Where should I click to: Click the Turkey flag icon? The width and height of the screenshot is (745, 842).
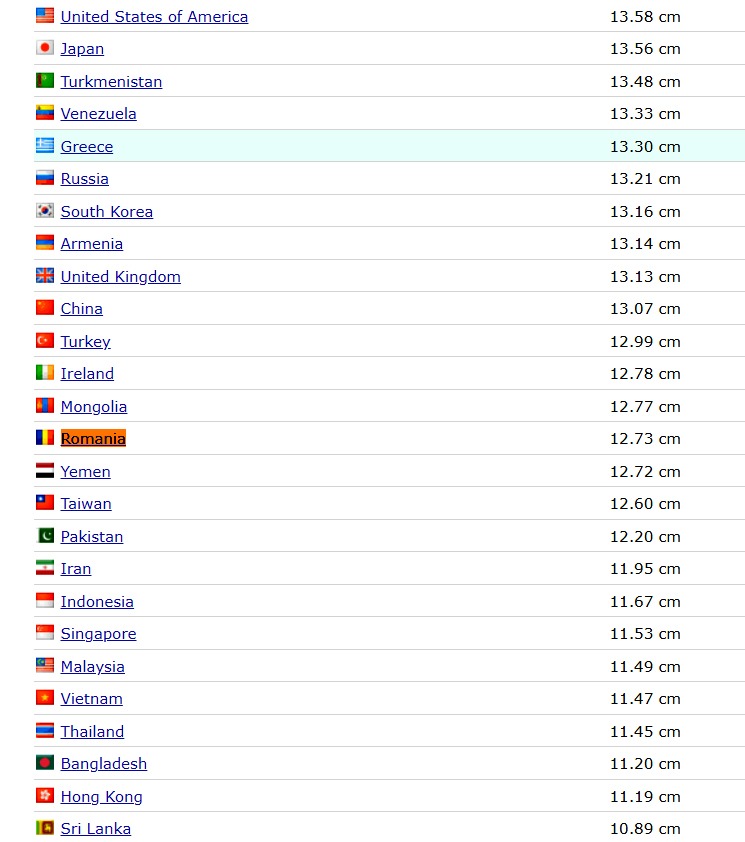coord(45,341)
